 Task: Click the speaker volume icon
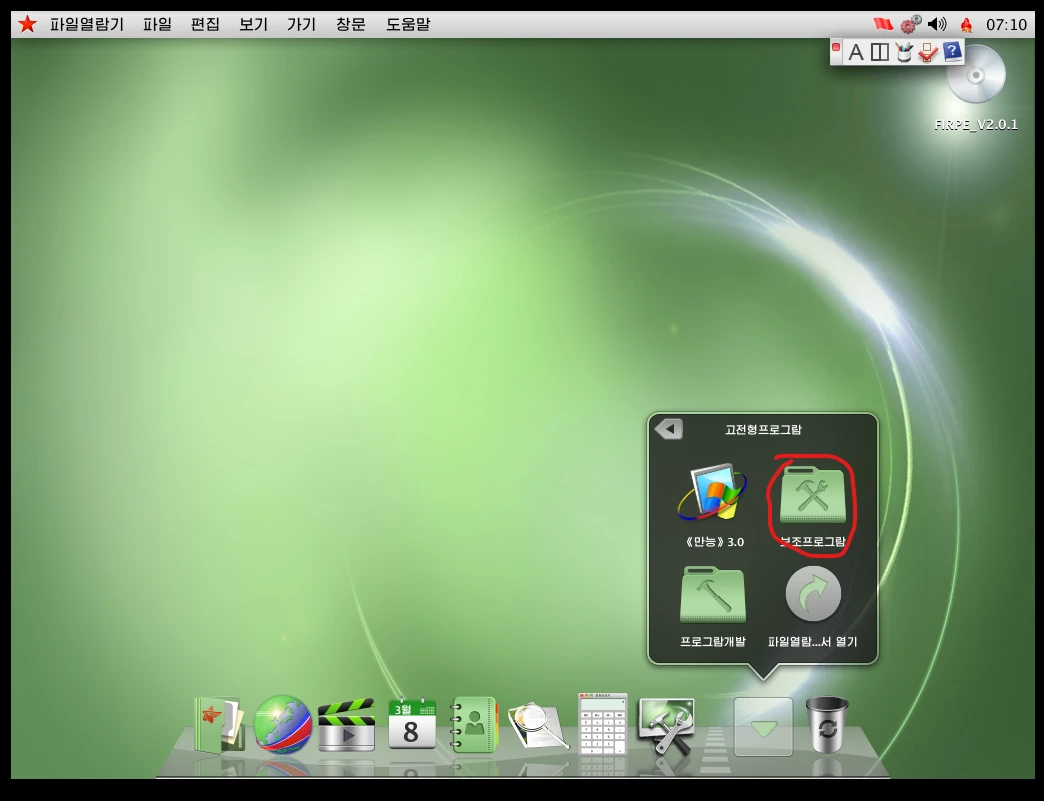pyautogui.click(x=937, y=24)
